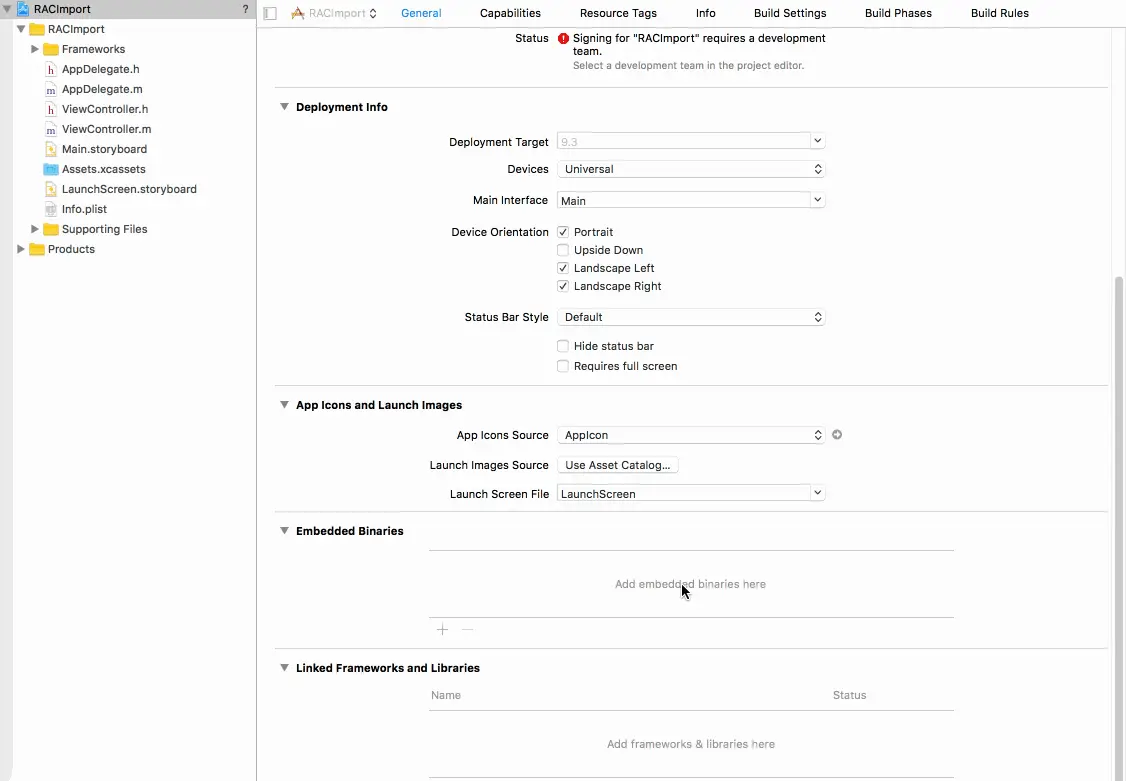Click the AppDelegate.m source file icon
The image size is (1126, 781).
[x=50, y=90]
